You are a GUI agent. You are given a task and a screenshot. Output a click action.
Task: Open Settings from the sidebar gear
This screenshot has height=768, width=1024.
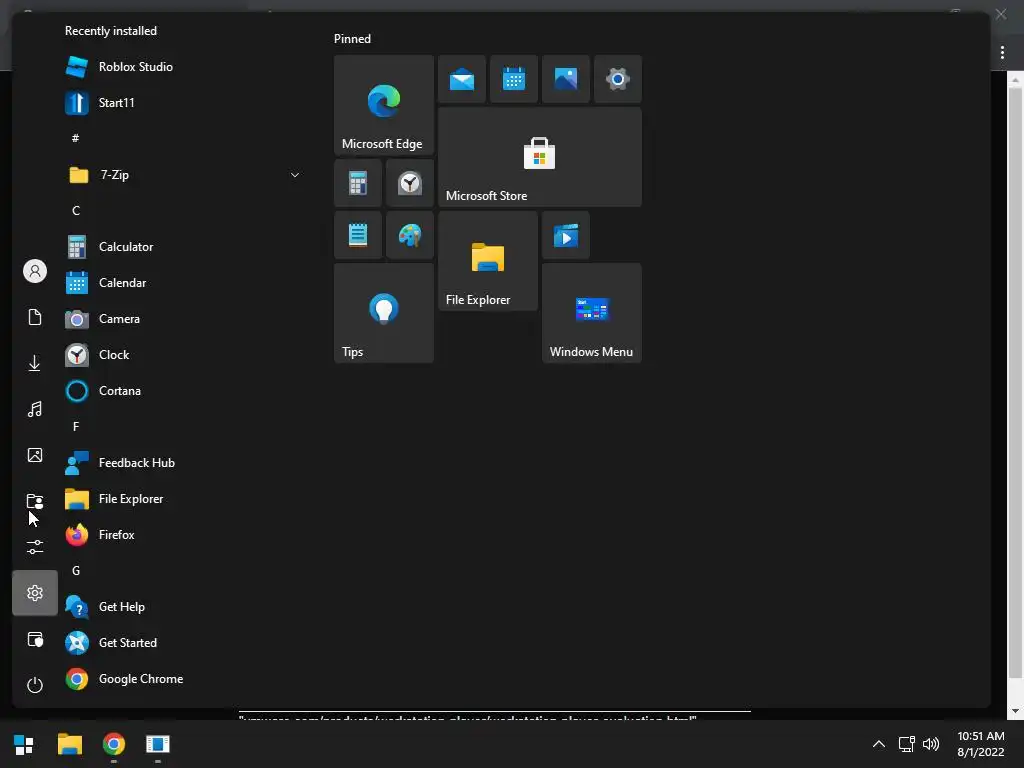(35, 593)
